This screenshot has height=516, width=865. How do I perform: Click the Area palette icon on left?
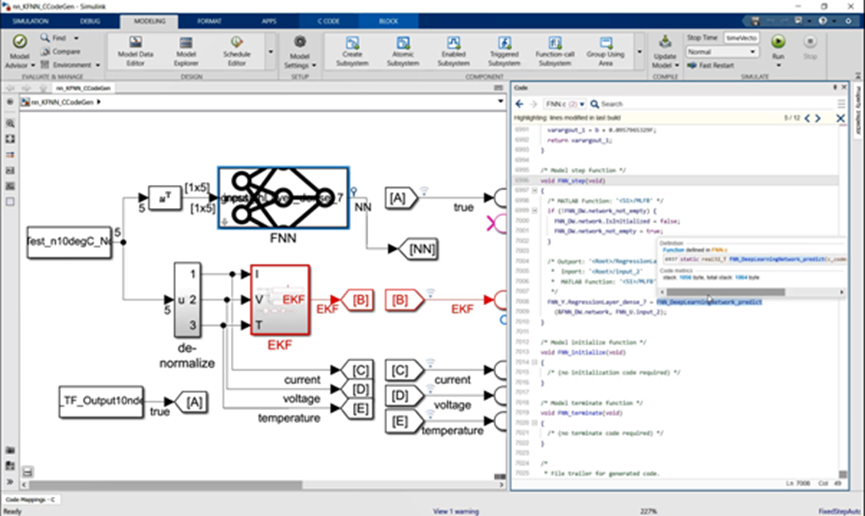tap(10, 202)
